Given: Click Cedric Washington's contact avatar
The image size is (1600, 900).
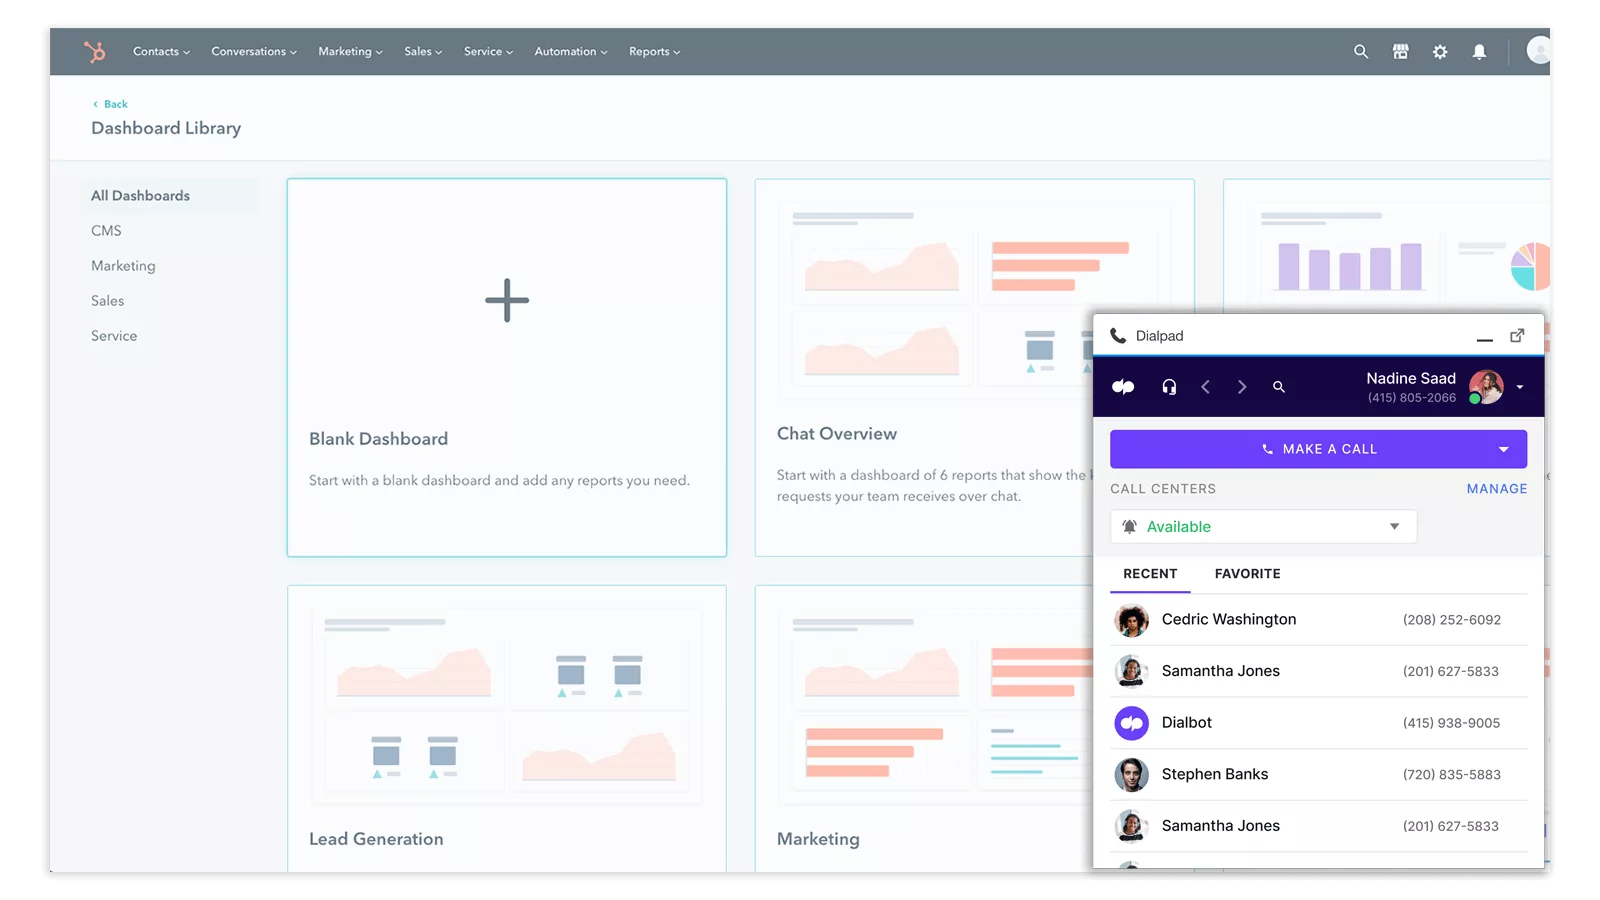Looking at the screenshot, I should [x=1132, y=620].
